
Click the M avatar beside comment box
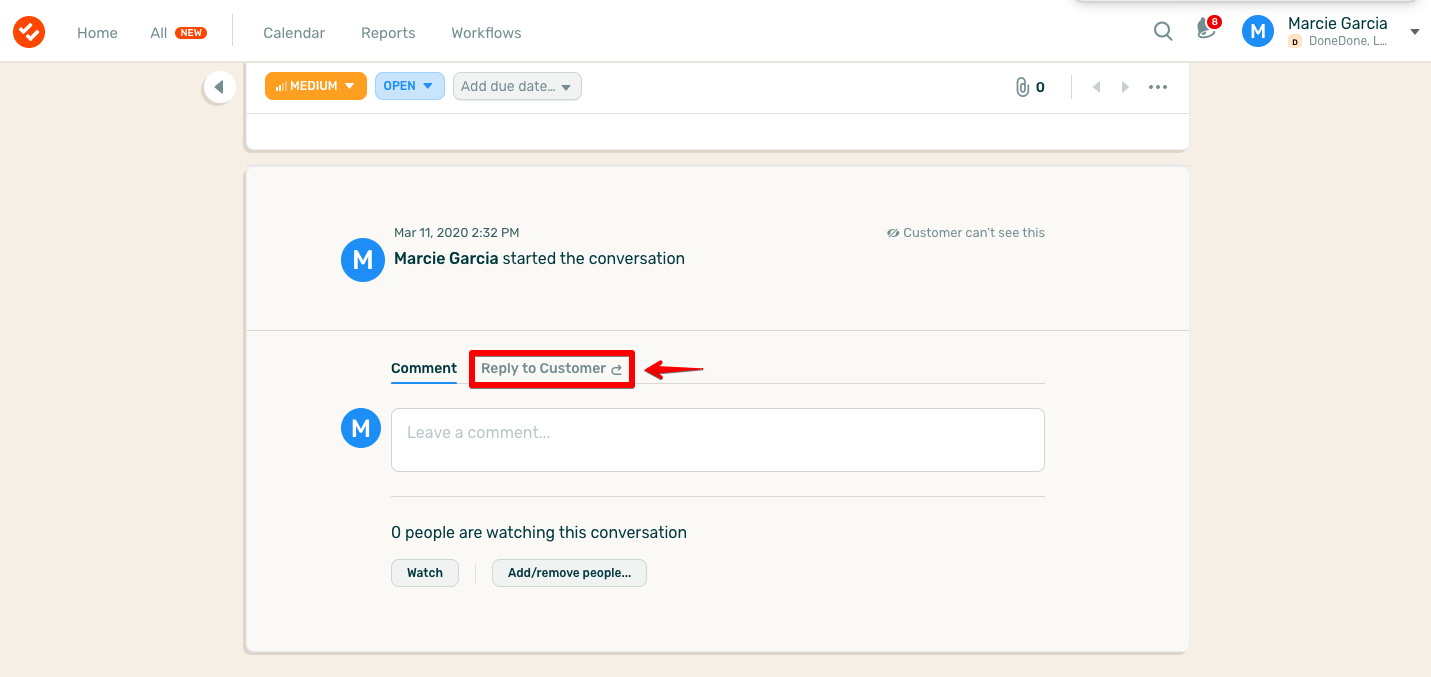(361, 428)
